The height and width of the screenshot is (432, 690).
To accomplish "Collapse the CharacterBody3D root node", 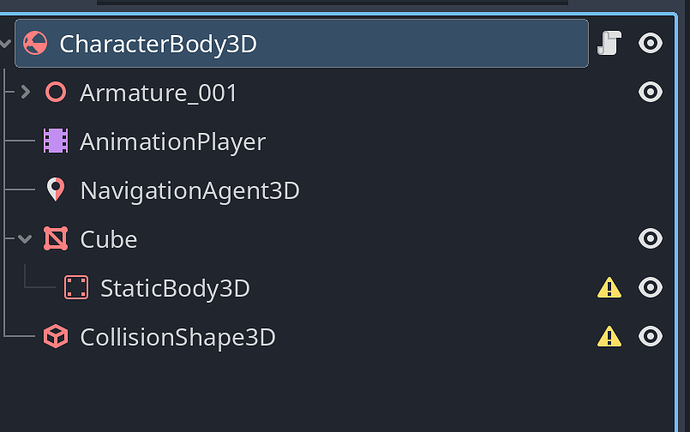I will tap(5, 43).
